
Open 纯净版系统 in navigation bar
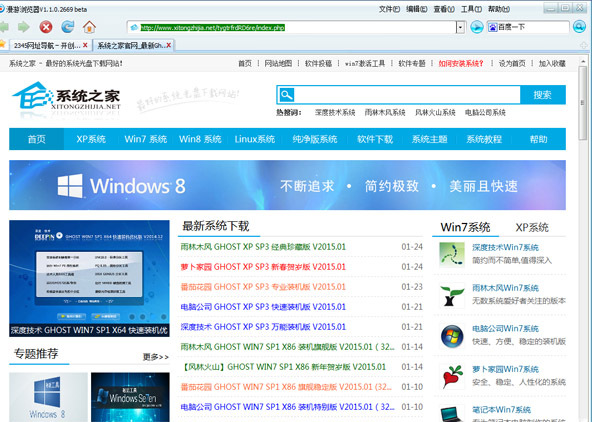click(x=314, y=139)
